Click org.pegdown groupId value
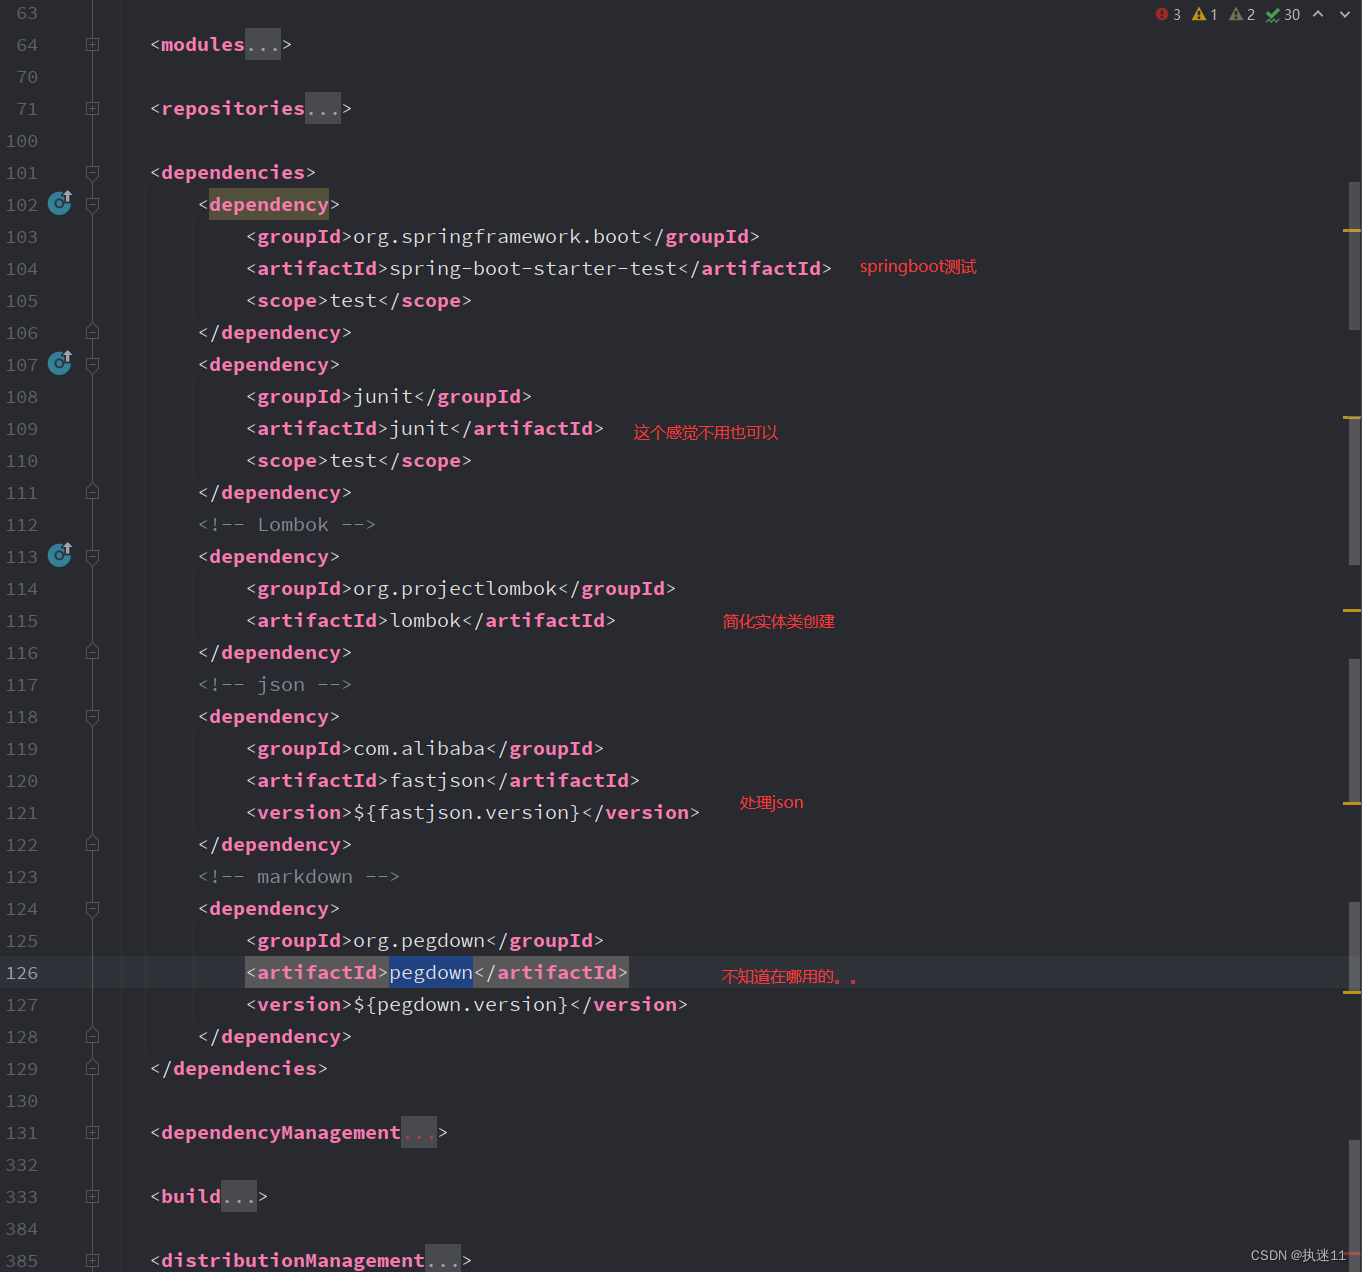This screenshot has height=1272, width=1362. (x=419, y=940)
